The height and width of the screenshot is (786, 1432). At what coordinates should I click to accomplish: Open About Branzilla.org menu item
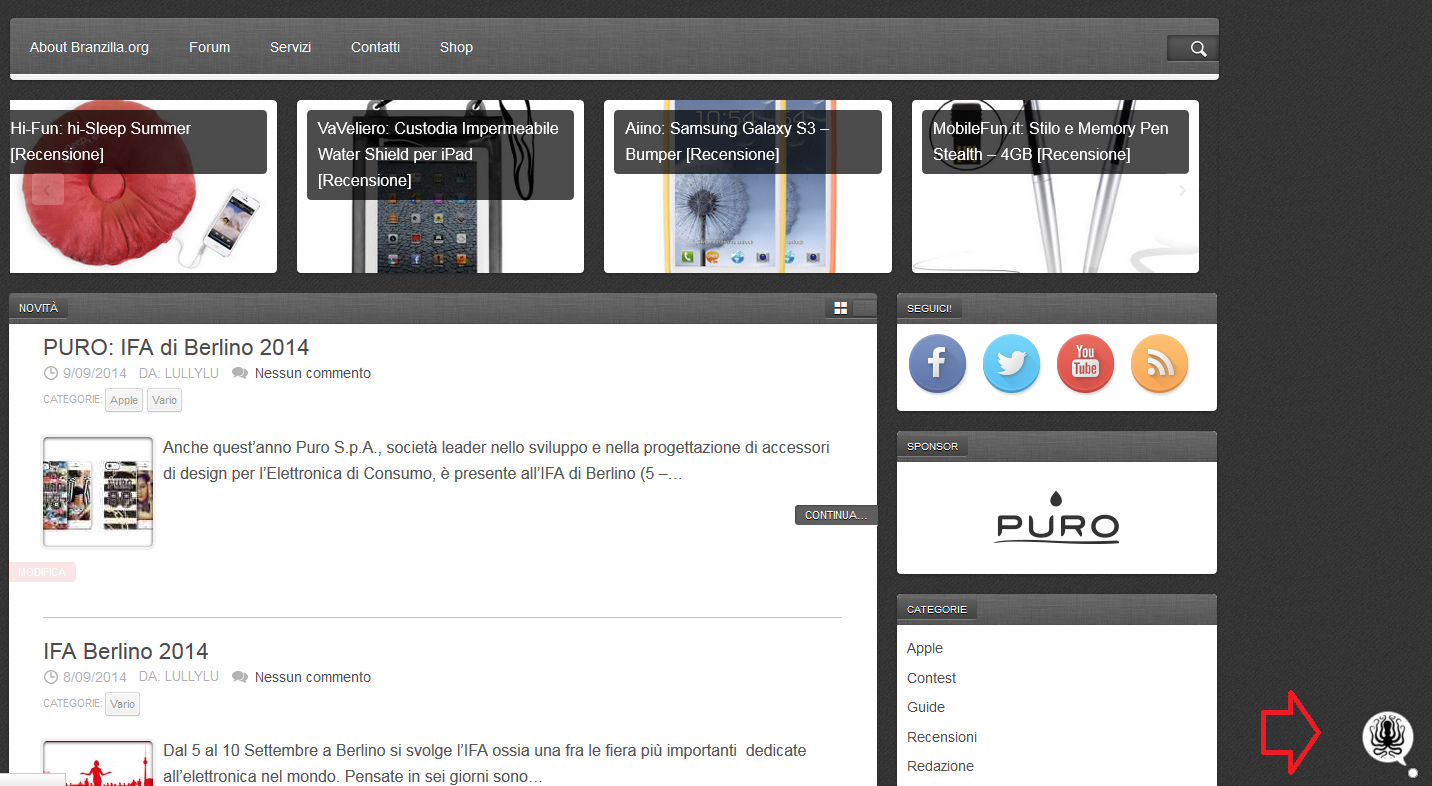coord(89,47)
